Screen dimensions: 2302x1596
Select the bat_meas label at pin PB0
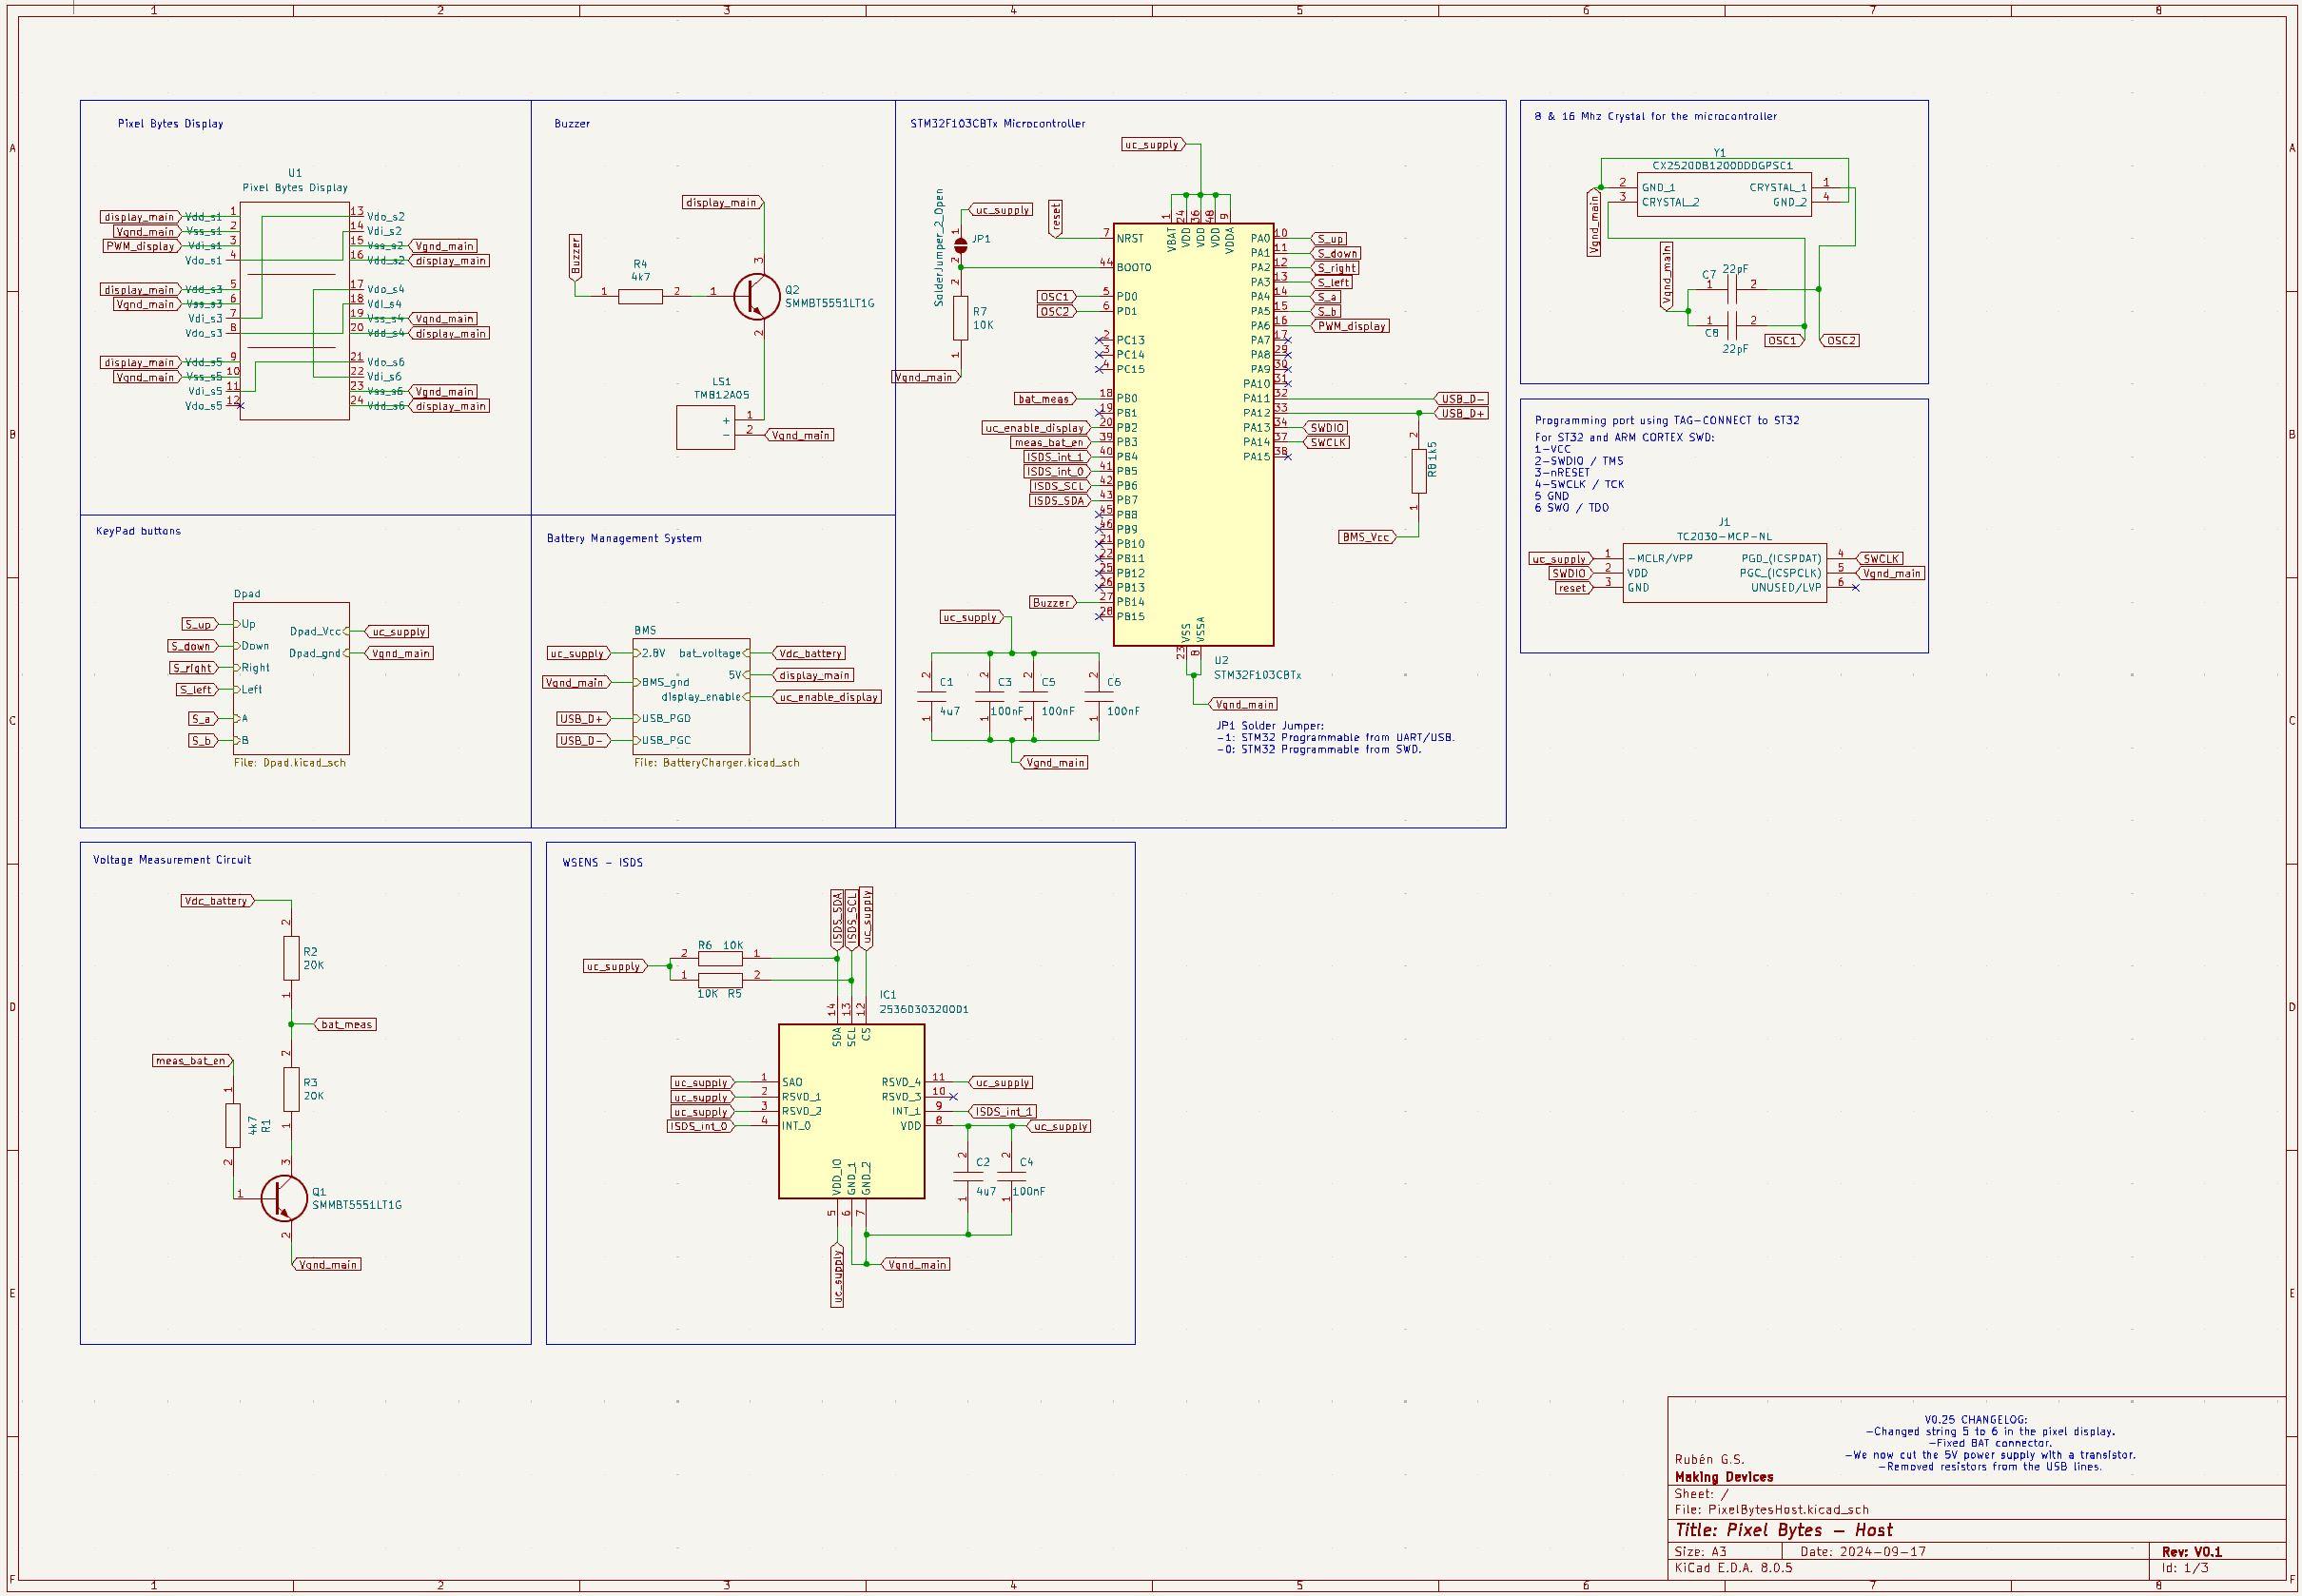pyautogui.click(x=1045, y=399)
